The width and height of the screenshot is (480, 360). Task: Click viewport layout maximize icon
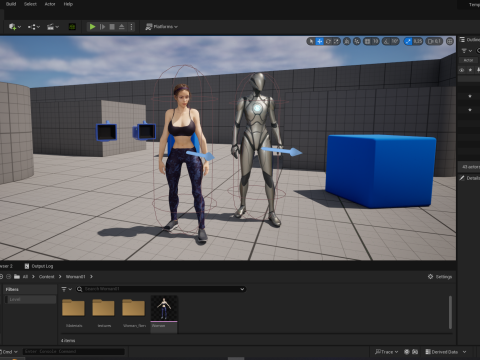click(450, 41)
